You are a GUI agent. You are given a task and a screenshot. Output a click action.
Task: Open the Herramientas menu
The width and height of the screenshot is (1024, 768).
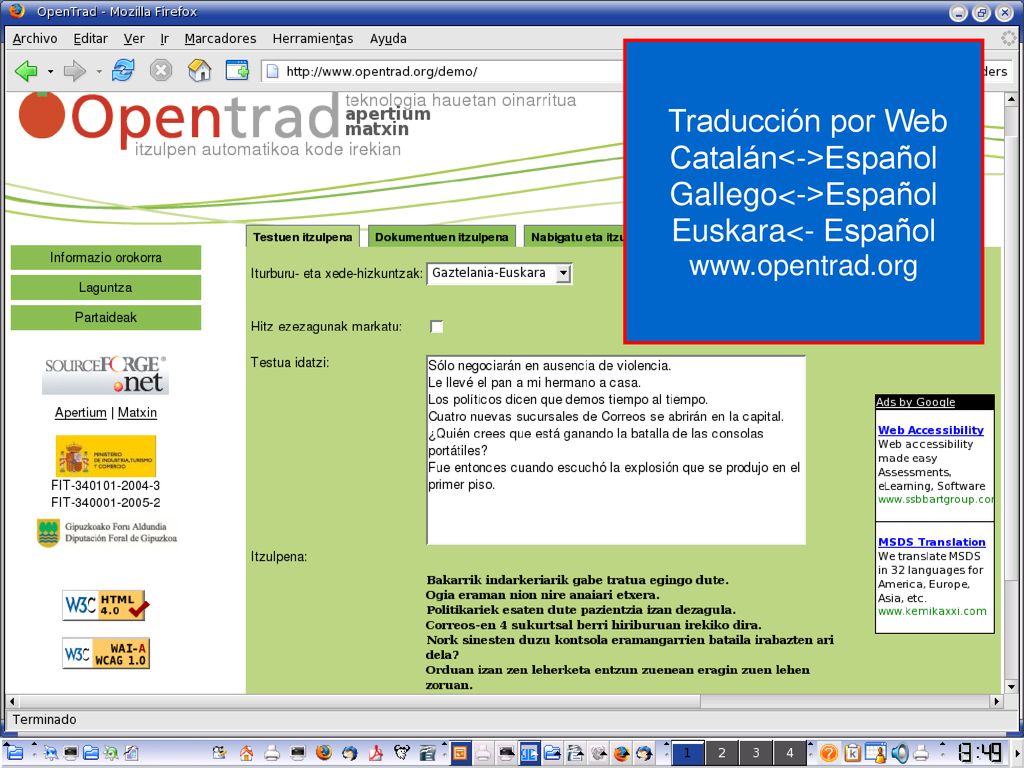pyautogui.click(x=313, y=39)
